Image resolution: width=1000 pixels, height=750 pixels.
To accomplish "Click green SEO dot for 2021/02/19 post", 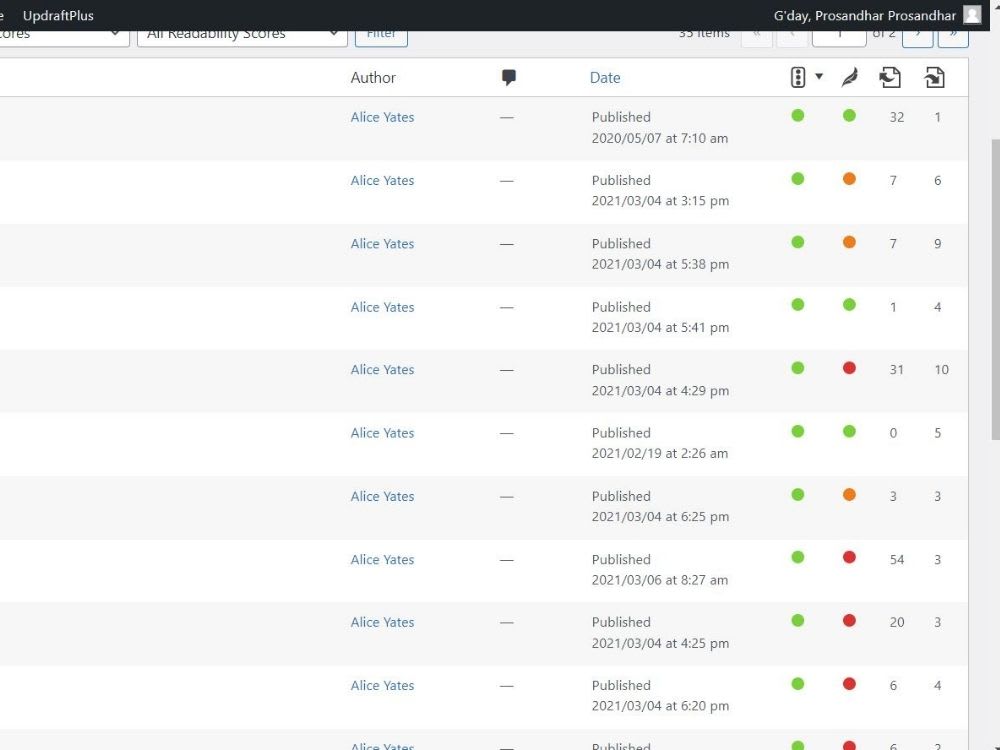I will coord(798,431).
